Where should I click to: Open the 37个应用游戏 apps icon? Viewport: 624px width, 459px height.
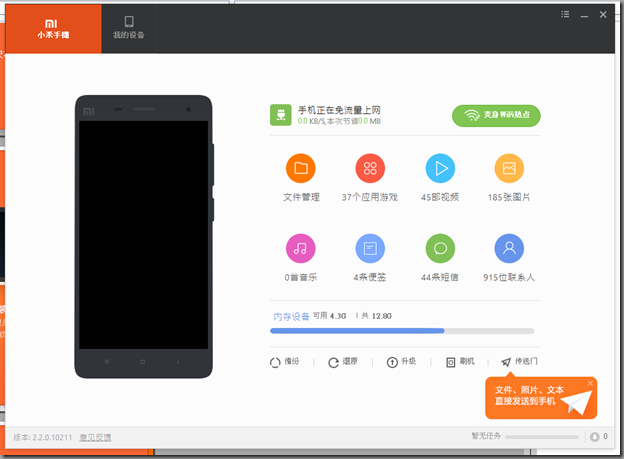370,168
